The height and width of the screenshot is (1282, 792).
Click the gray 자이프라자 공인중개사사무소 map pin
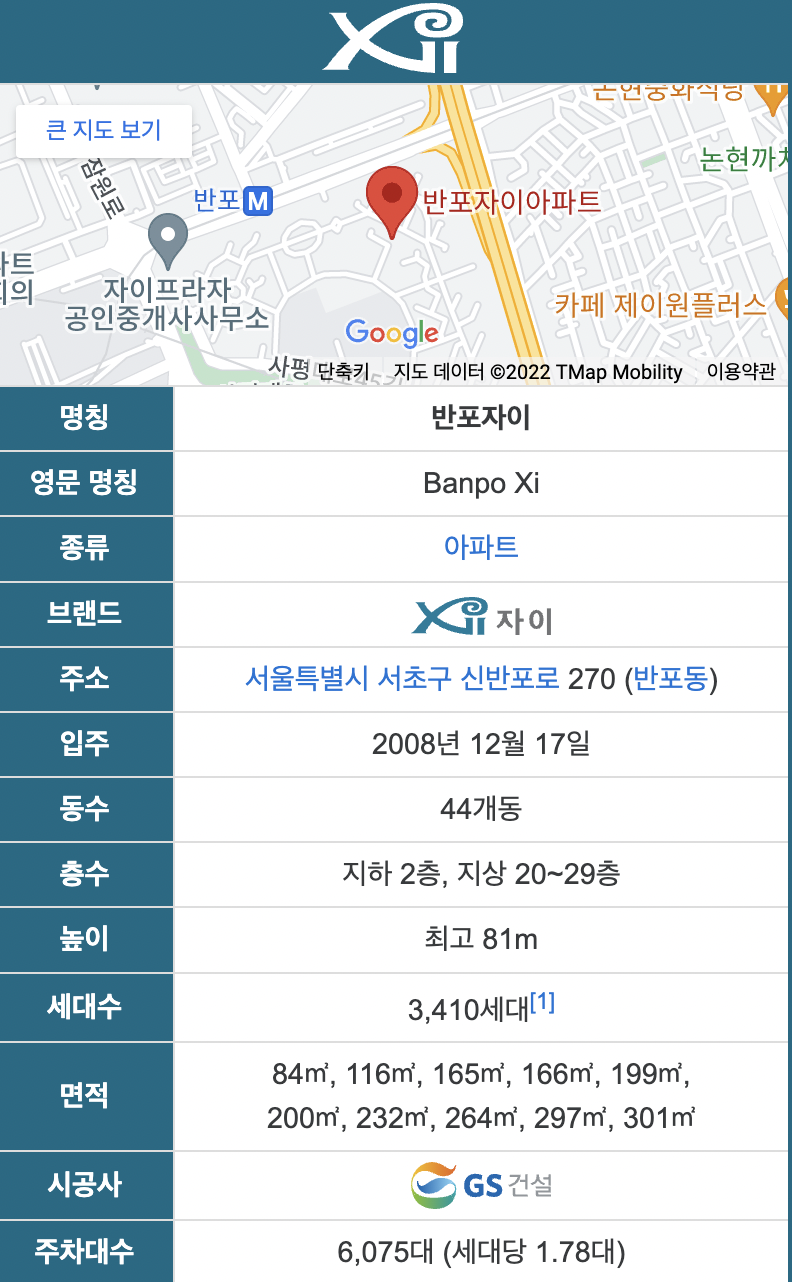(x=167, y=243)
